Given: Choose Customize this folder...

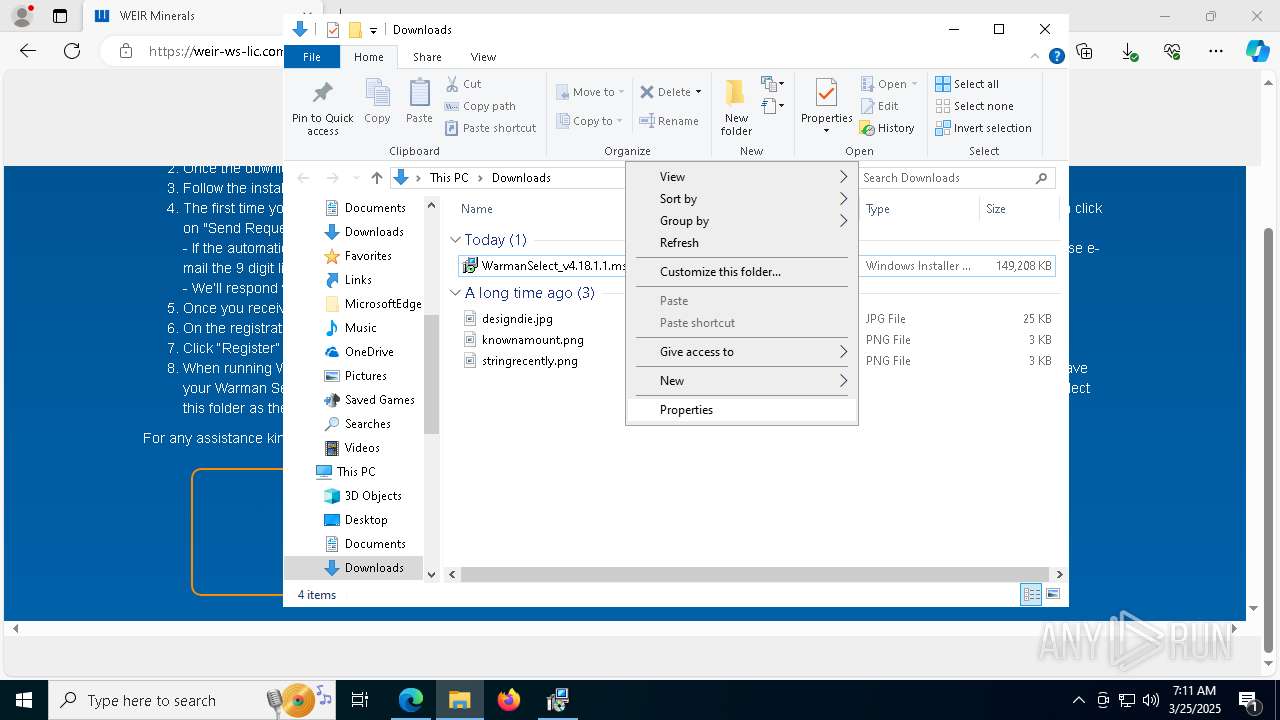Looking at the screenshot, I should [742, 272].
